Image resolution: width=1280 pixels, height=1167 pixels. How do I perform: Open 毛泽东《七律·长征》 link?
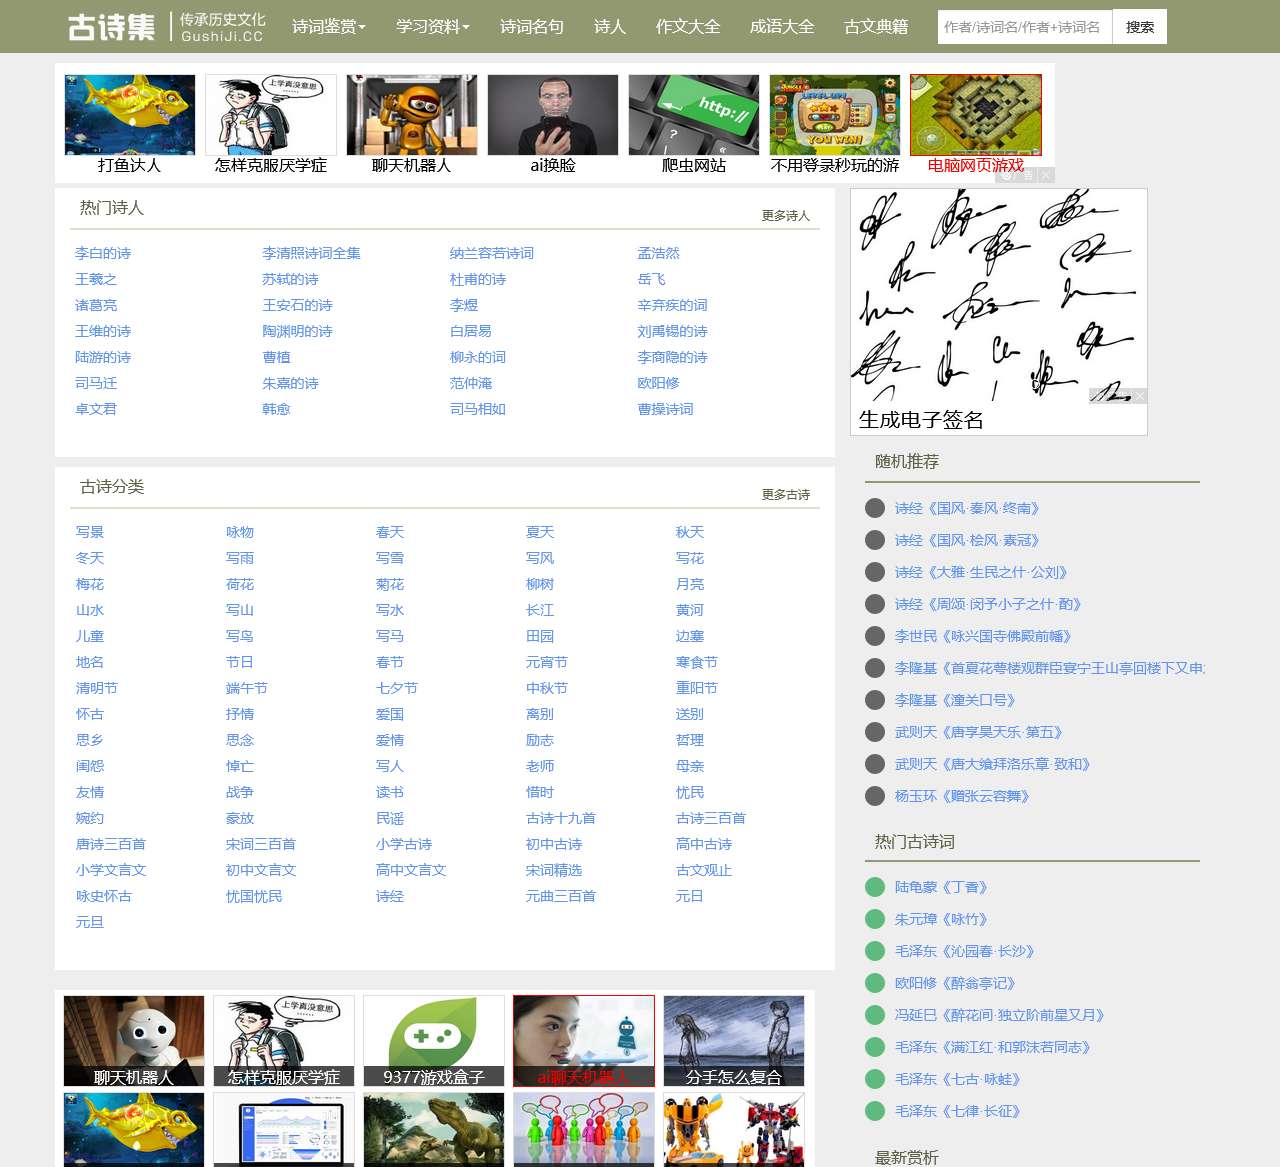pos(957,1111)
